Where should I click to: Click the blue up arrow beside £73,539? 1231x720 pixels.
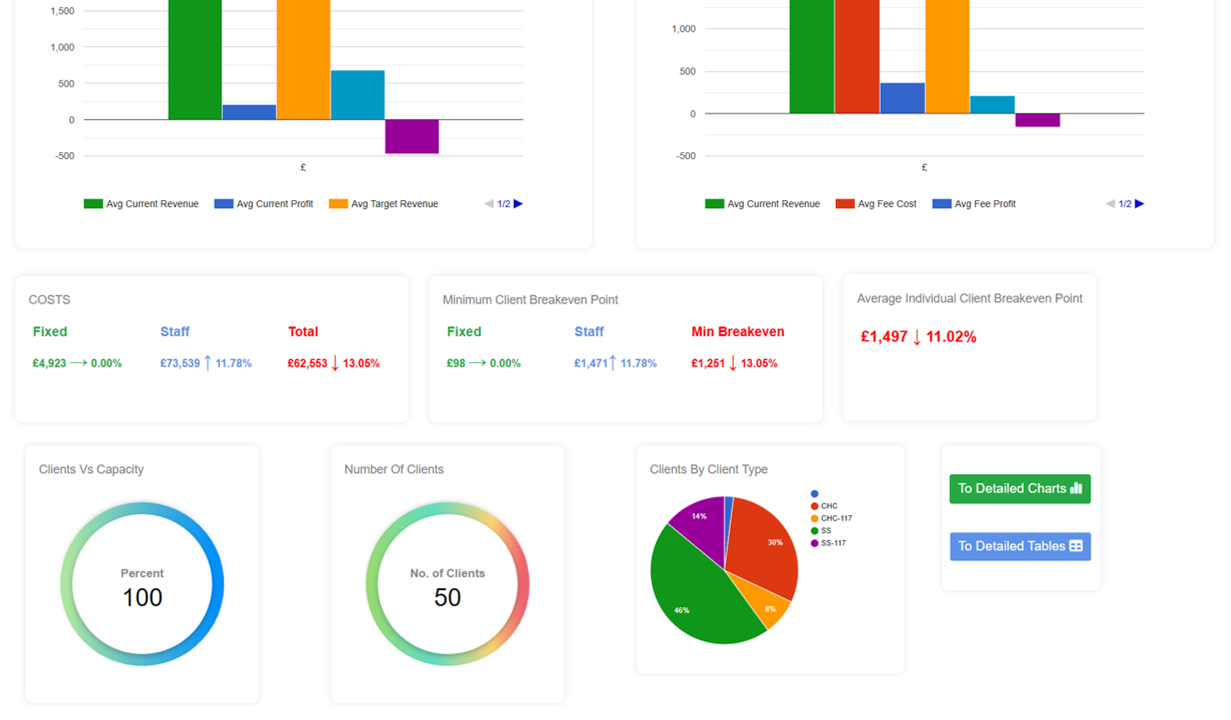click(208, 363)
